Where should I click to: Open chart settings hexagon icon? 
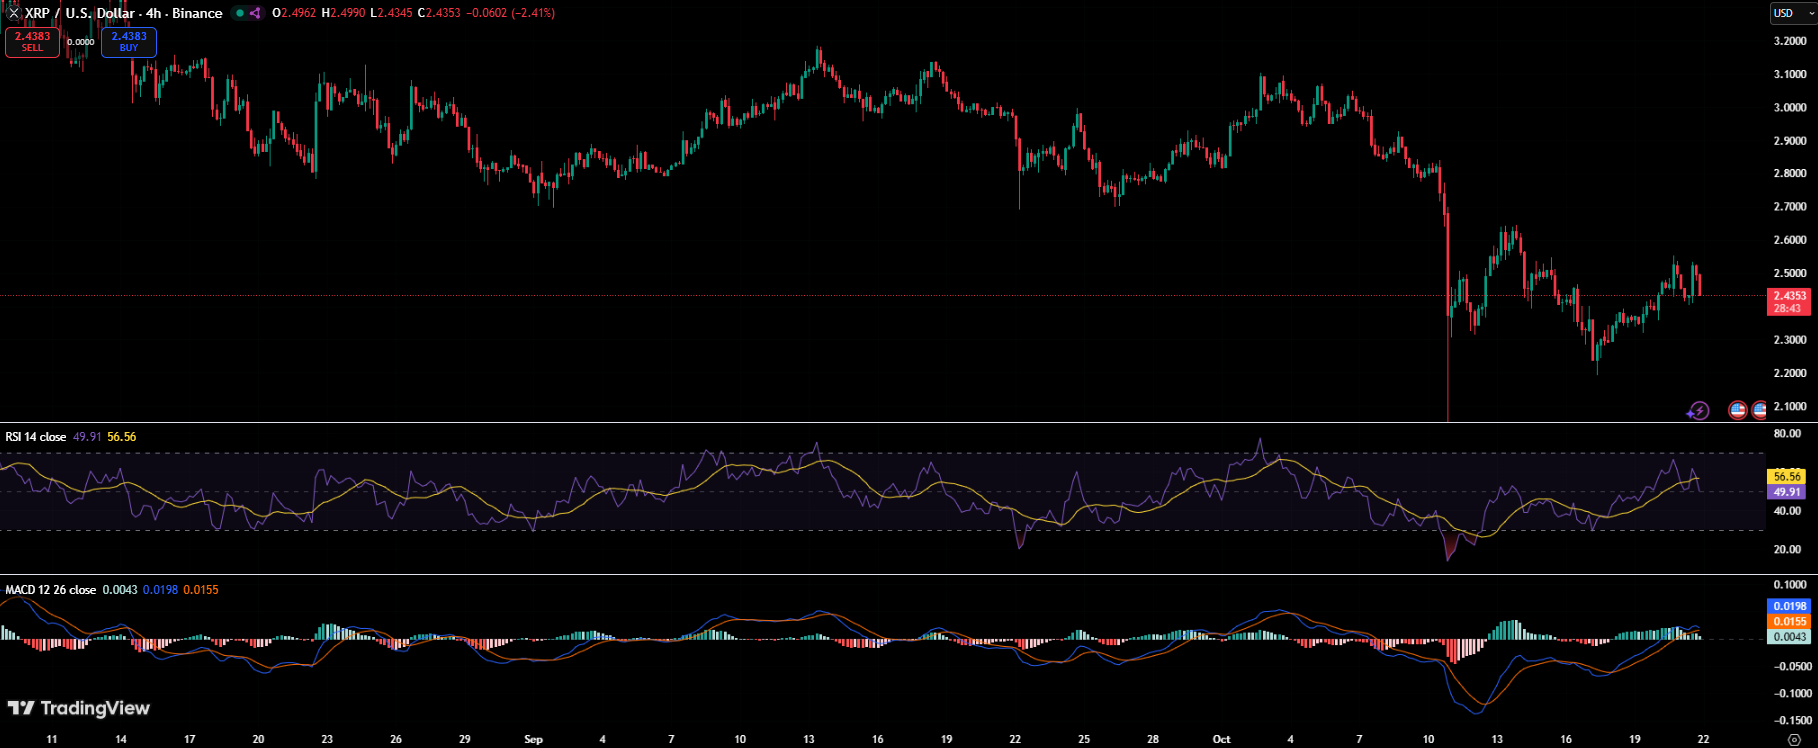1794,740
